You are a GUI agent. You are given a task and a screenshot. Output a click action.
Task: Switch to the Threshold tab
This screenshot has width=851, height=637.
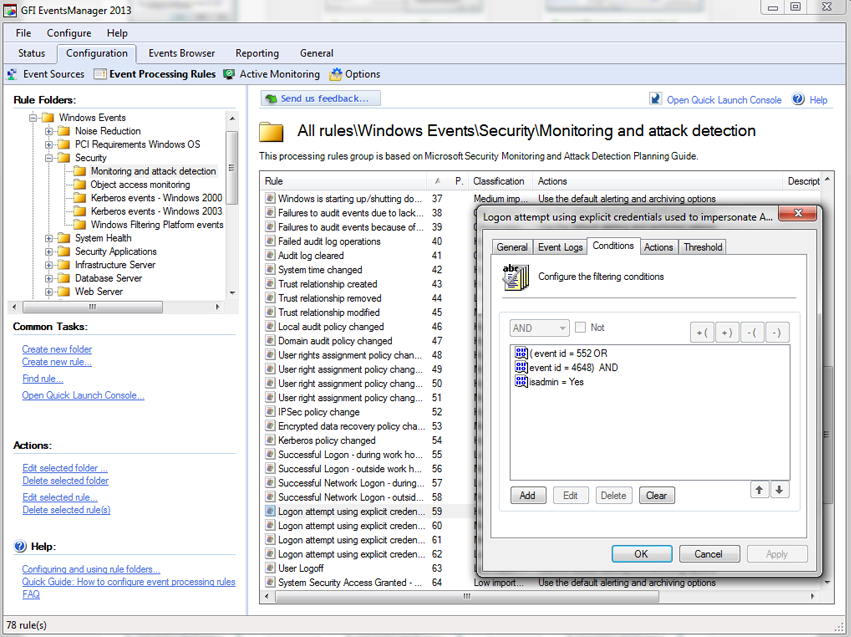pyautogui.click(x=702, y=247)
